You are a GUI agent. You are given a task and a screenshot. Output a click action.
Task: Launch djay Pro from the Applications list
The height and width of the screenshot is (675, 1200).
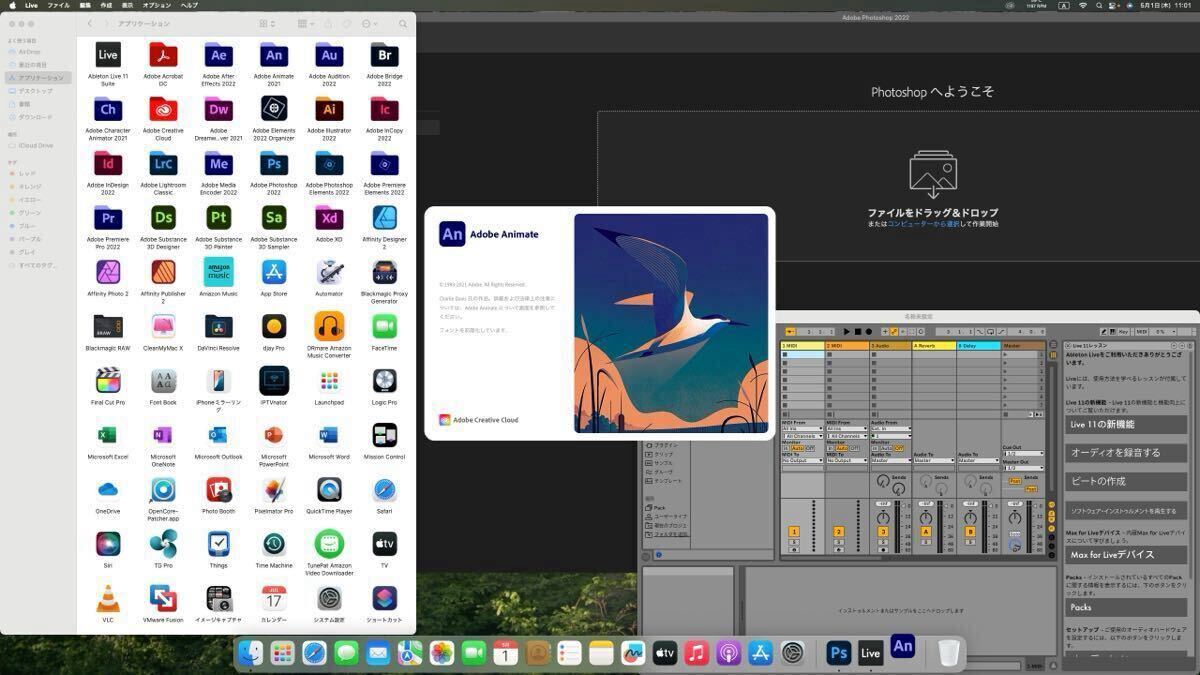[x=274, y=326]
